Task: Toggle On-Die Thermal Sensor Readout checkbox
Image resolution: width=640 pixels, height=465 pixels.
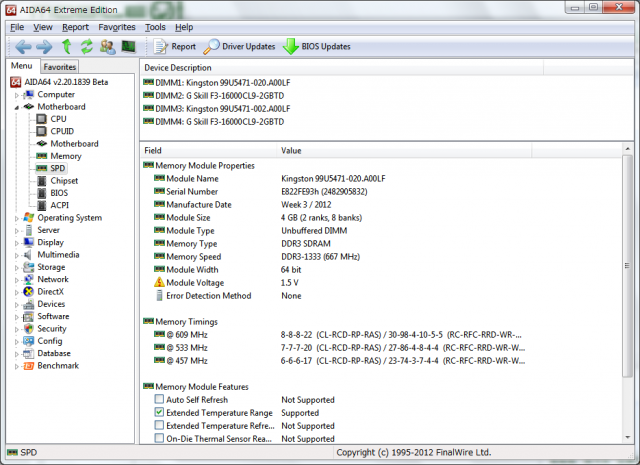Action: 159,438
